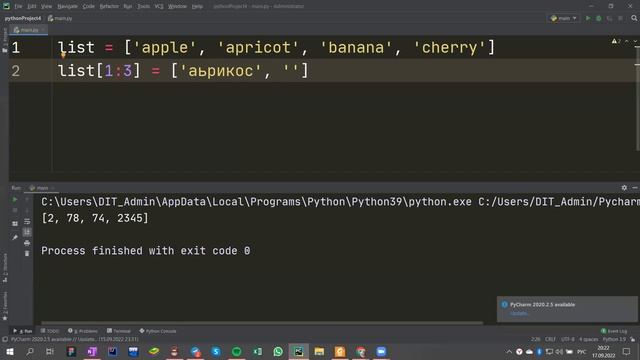Open the Window menu
The height and width of the screenshot is (360, 640).
177,6
